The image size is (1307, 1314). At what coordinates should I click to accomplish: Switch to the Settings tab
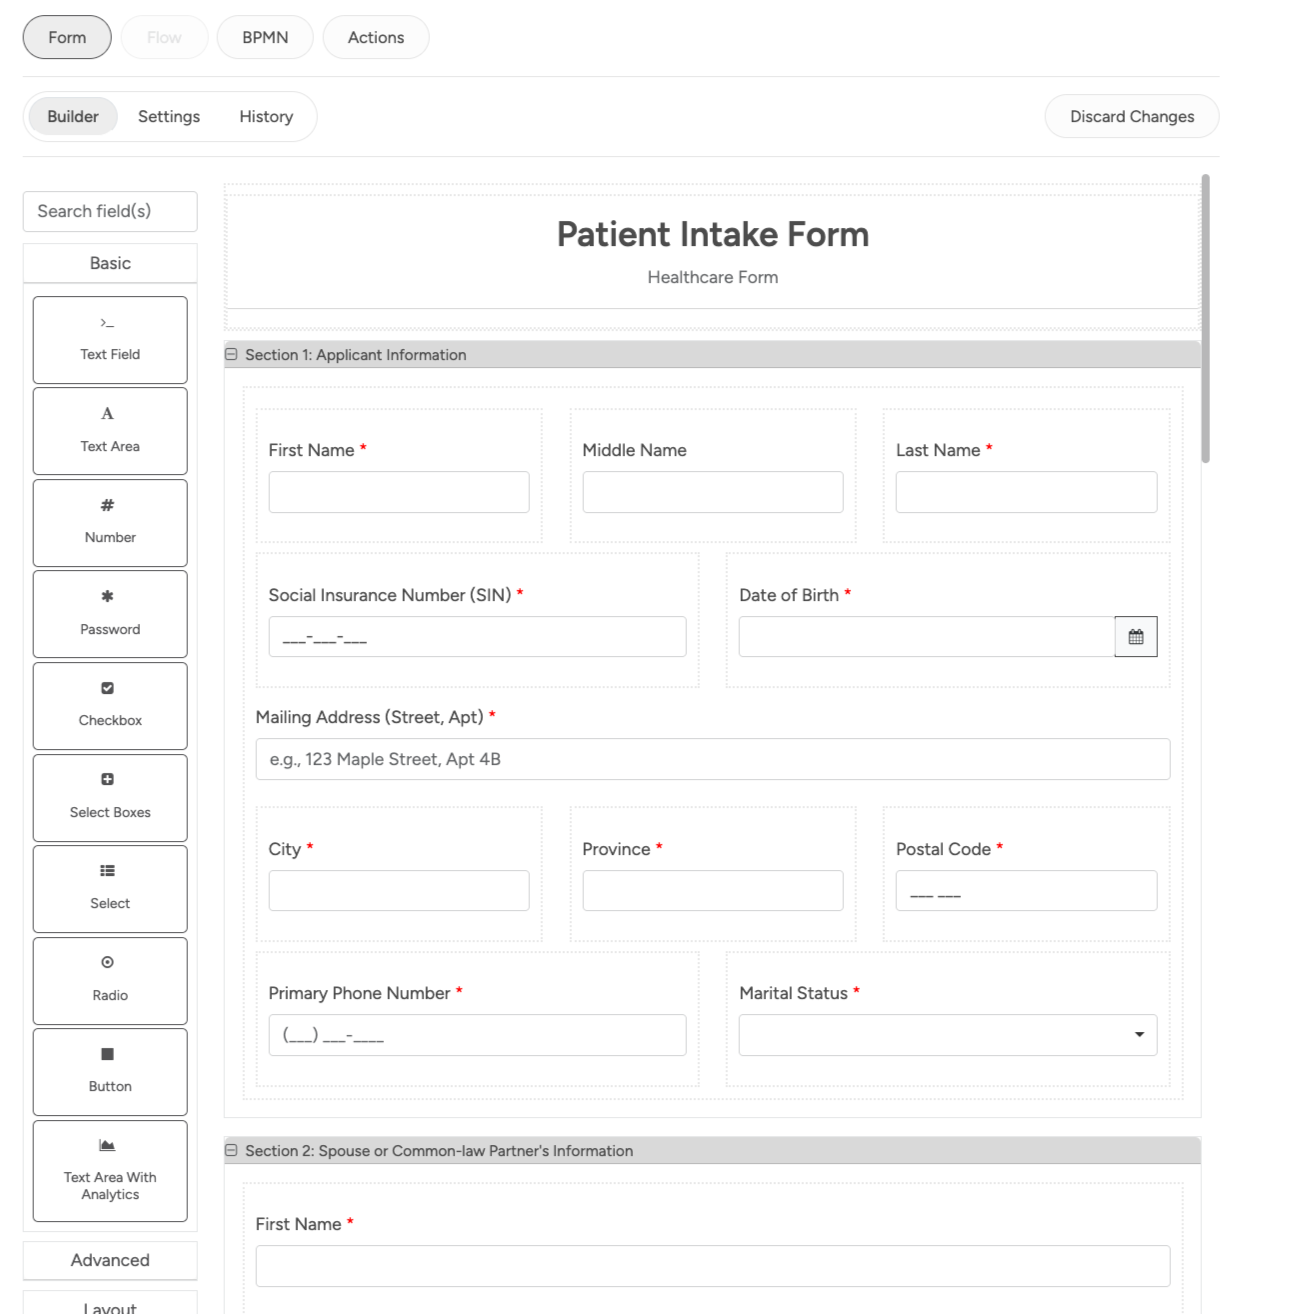[x=169, y=117]
